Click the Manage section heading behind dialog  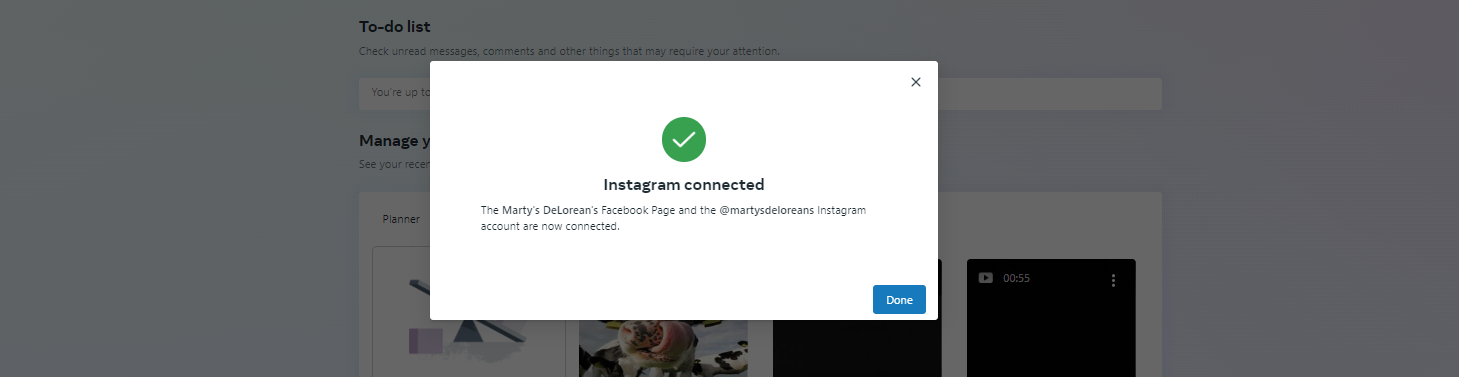pos(395,141)
